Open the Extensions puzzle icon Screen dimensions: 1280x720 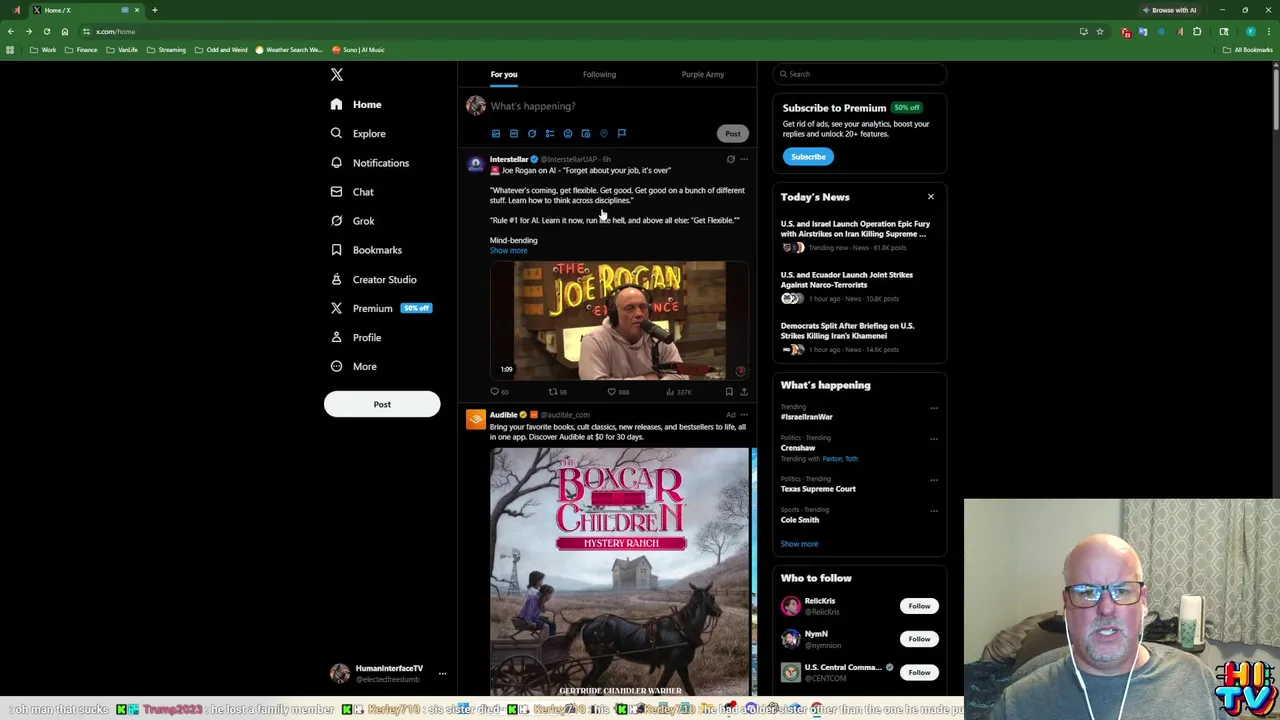(x=1197, y=32)
